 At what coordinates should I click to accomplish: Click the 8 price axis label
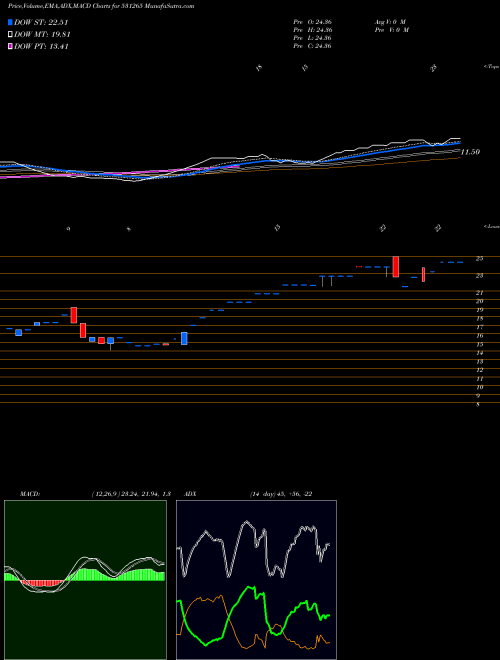[479, 405]
